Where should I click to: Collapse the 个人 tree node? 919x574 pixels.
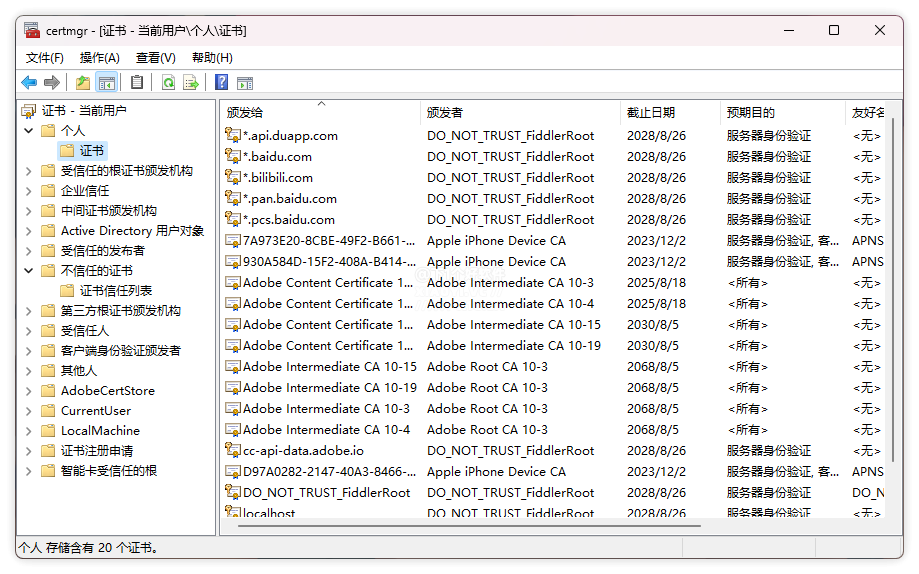(x=29, y=131)
